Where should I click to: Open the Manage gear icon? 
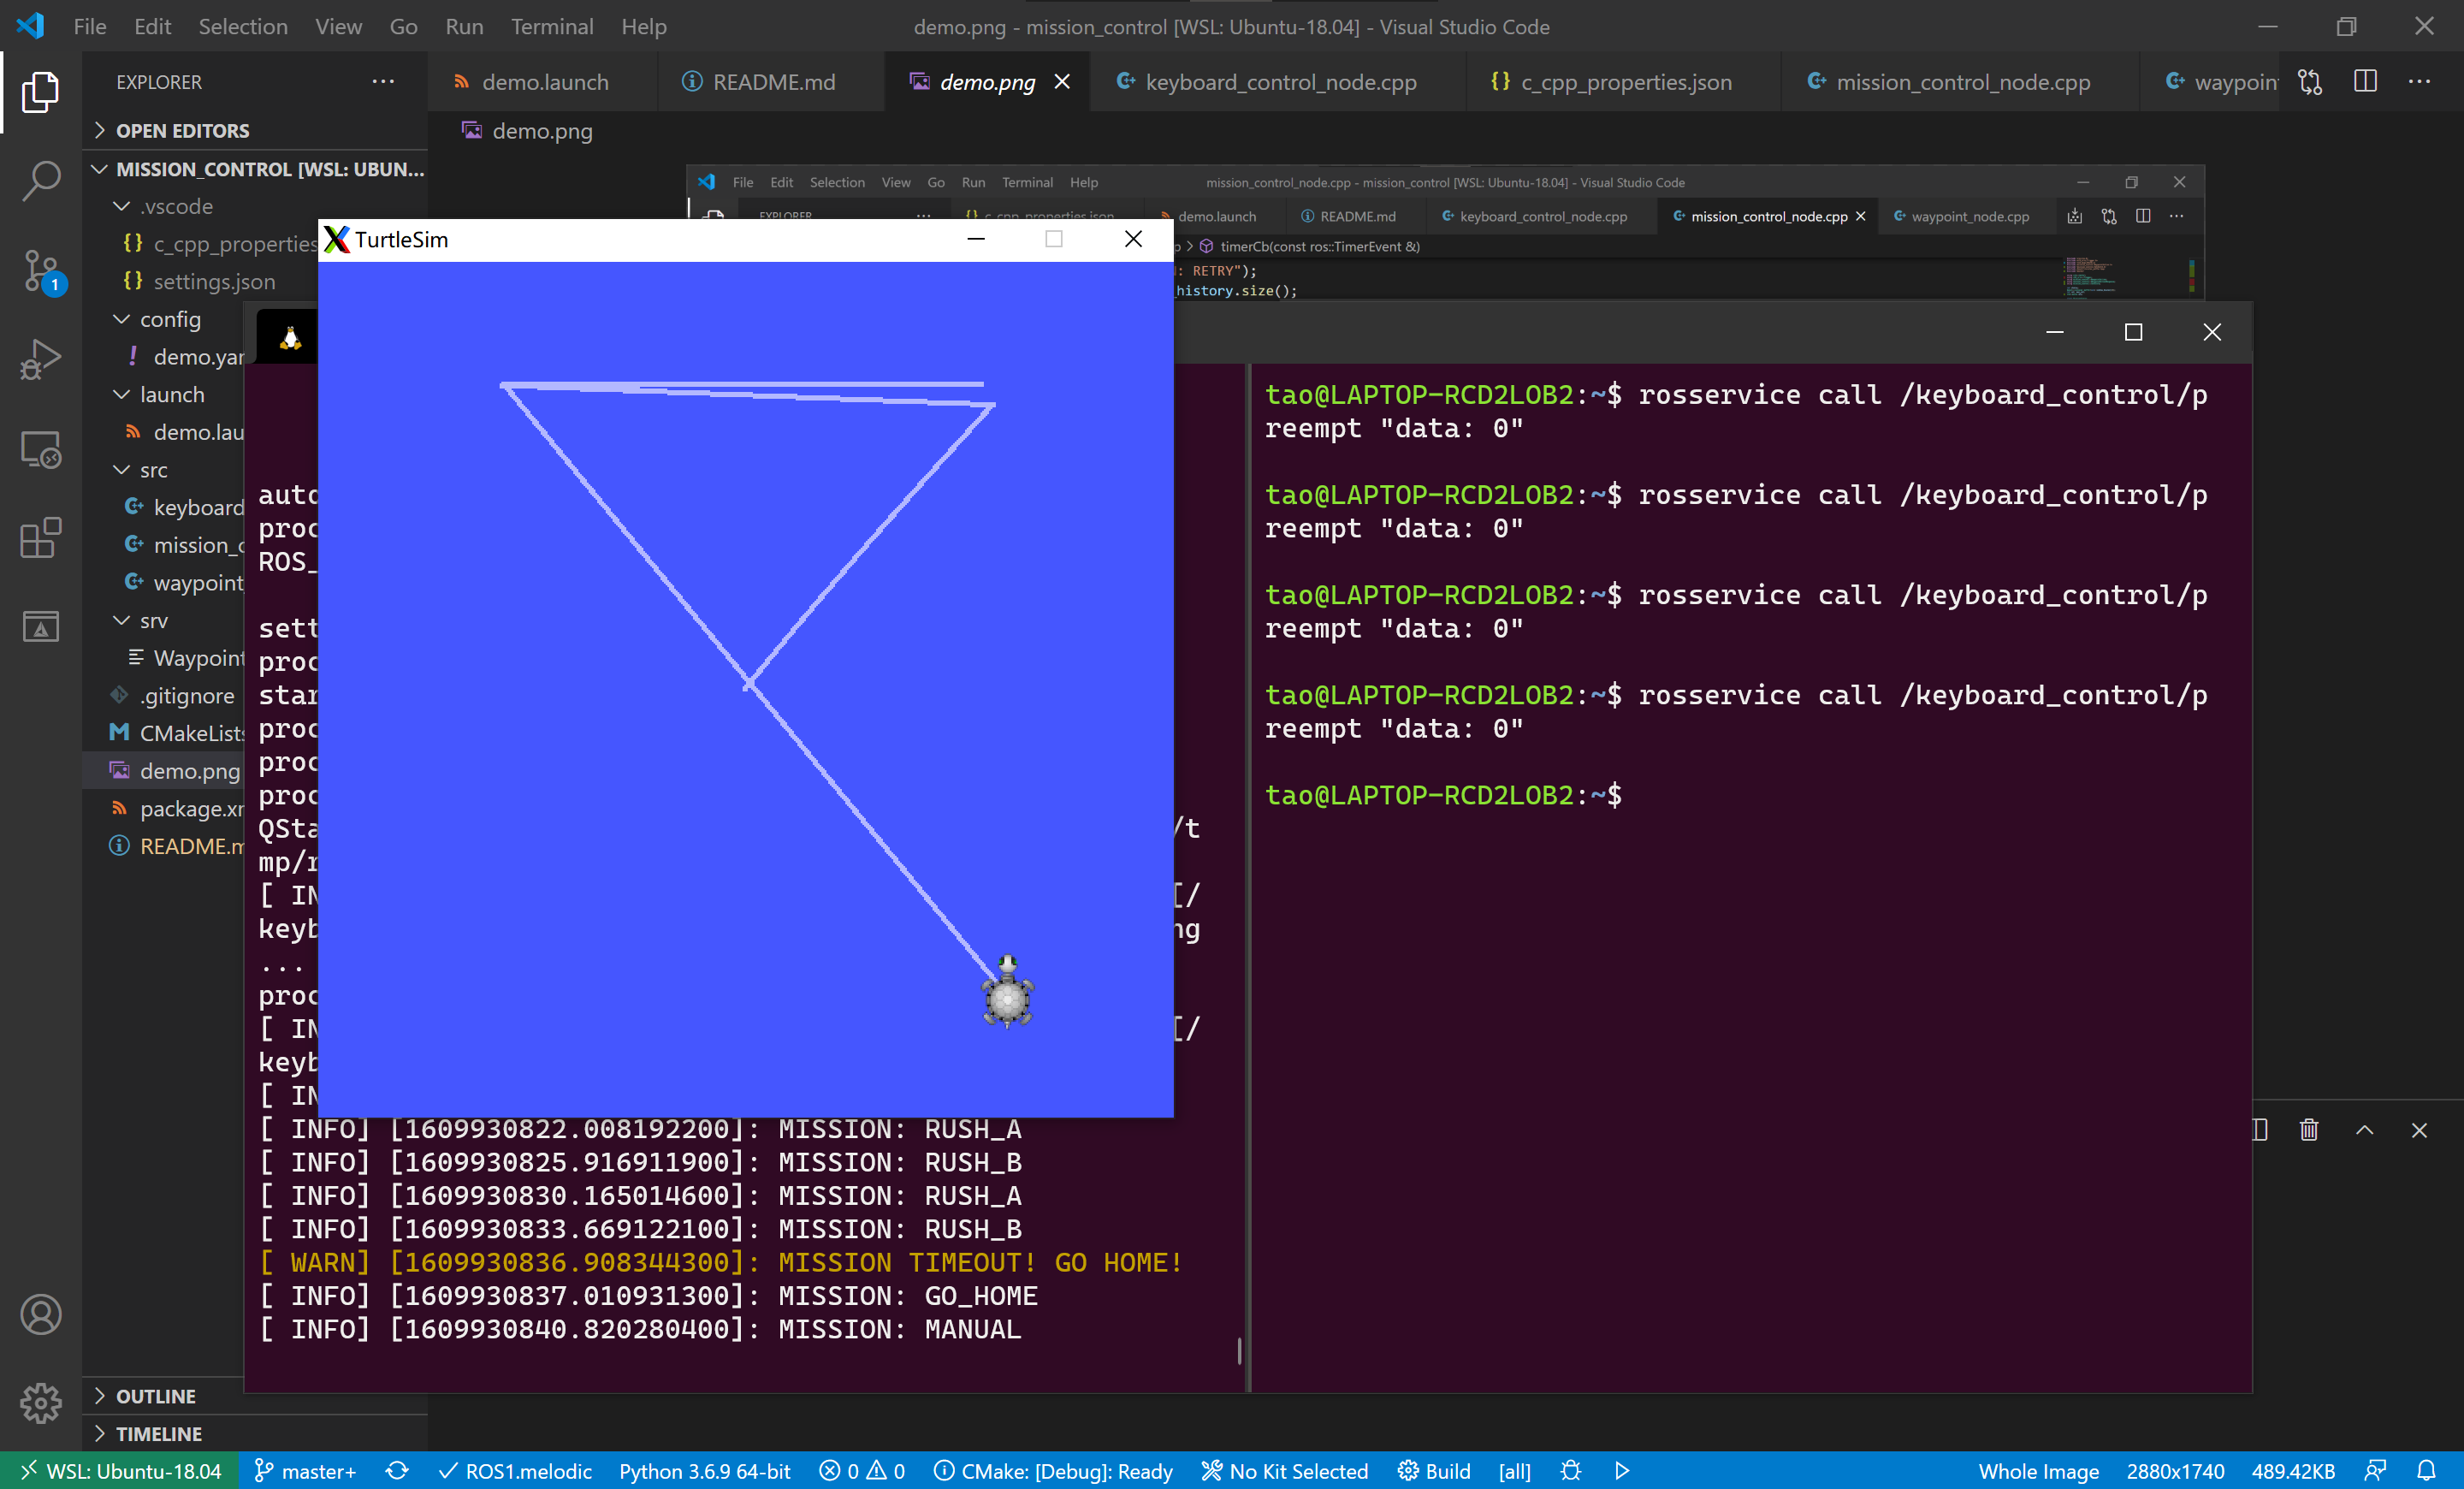point(40,1403)
